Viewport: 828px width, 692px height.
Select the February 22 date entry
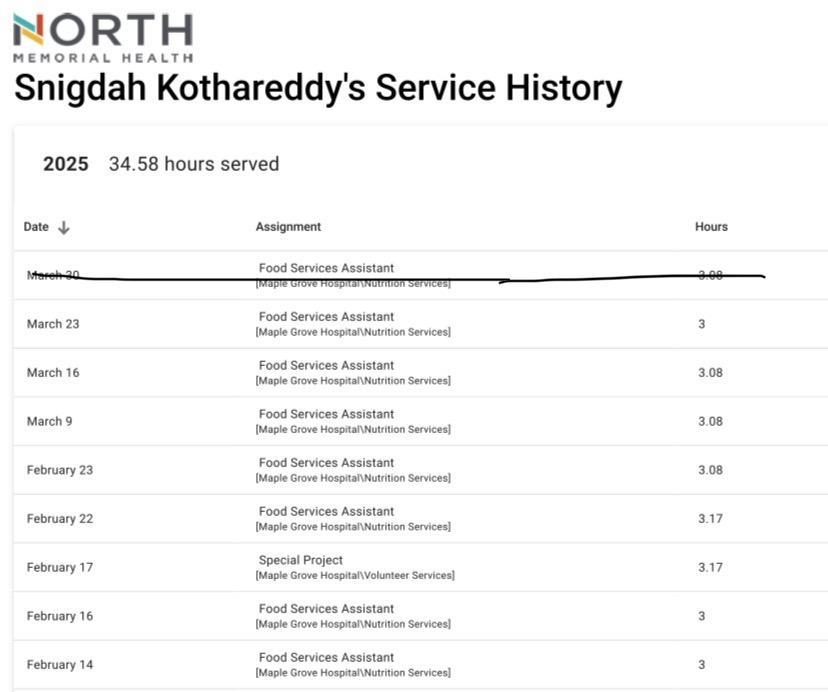click(60, 519)
